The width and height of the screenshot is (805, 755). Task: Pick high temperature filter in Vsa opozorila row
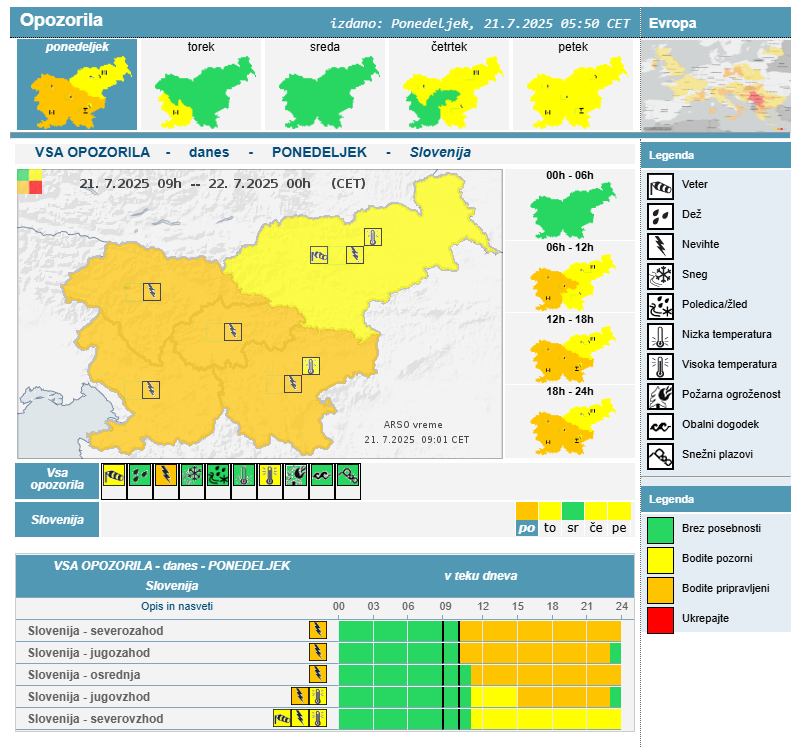(x=270, y=476)
